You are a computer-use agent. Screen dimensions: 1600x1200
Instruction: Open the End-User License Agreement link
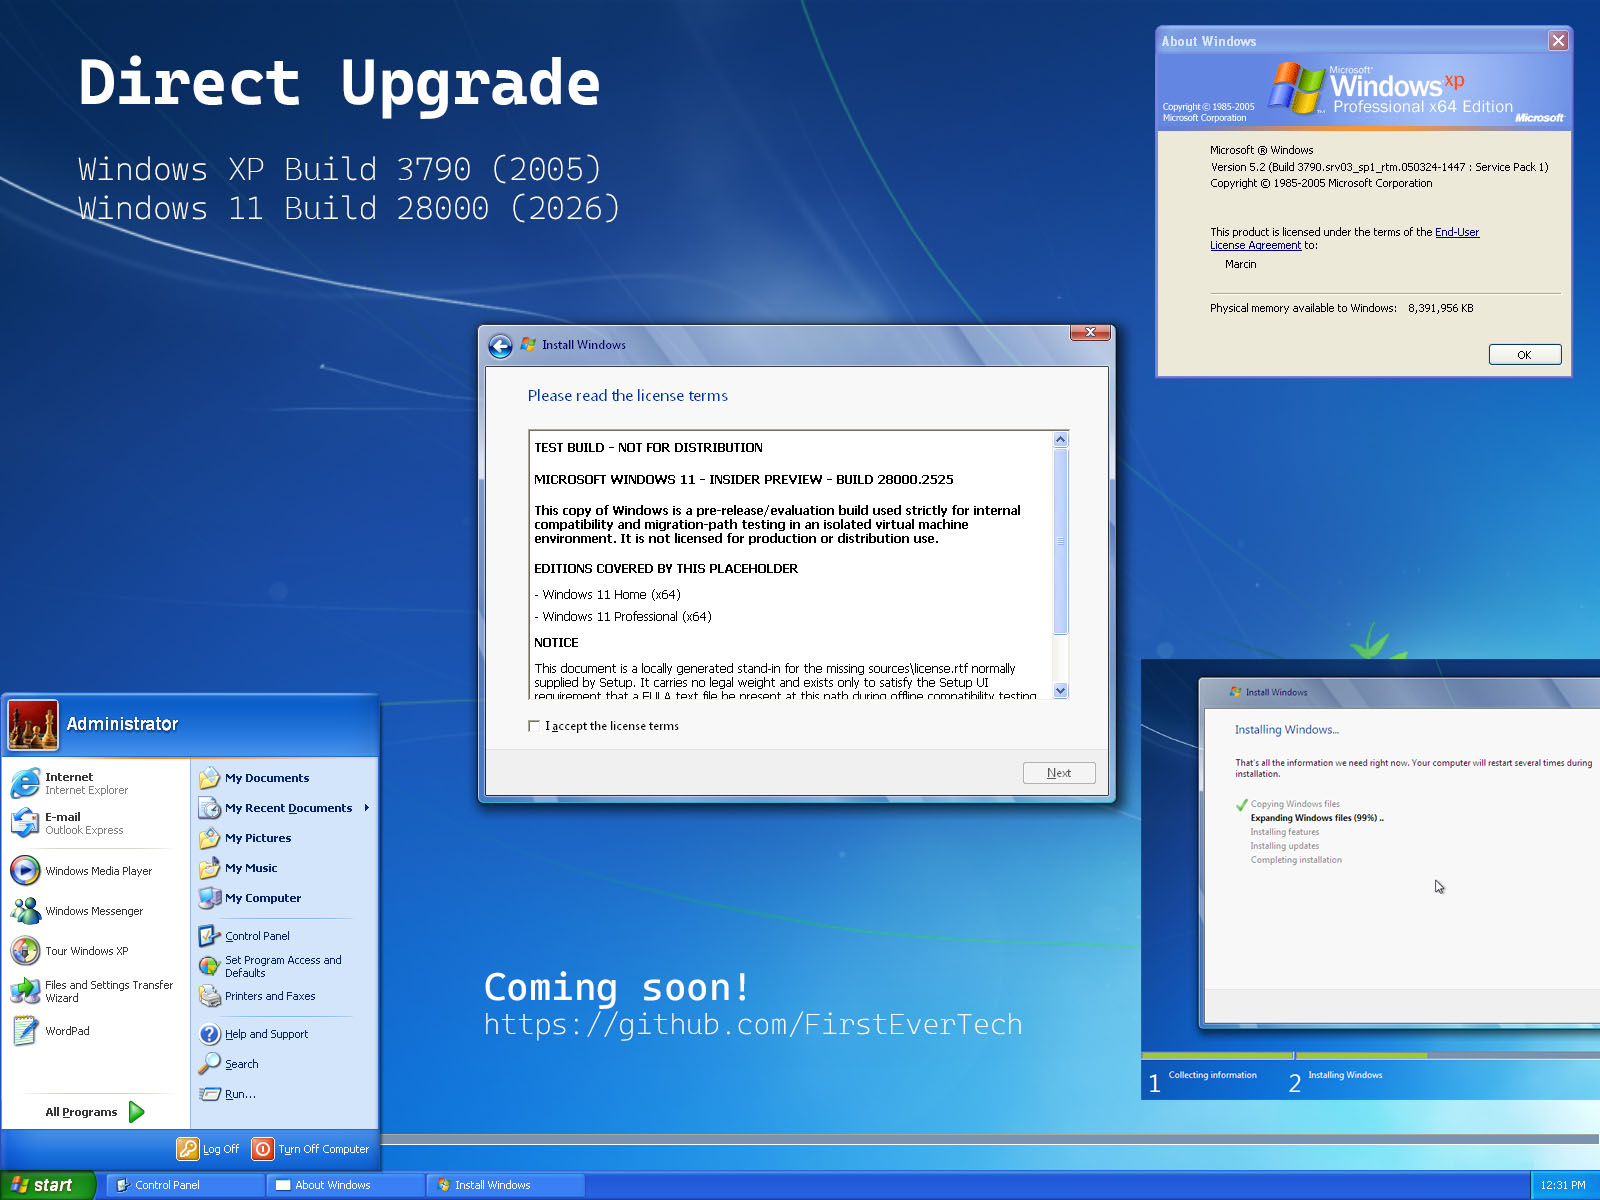coord(1345,238)
